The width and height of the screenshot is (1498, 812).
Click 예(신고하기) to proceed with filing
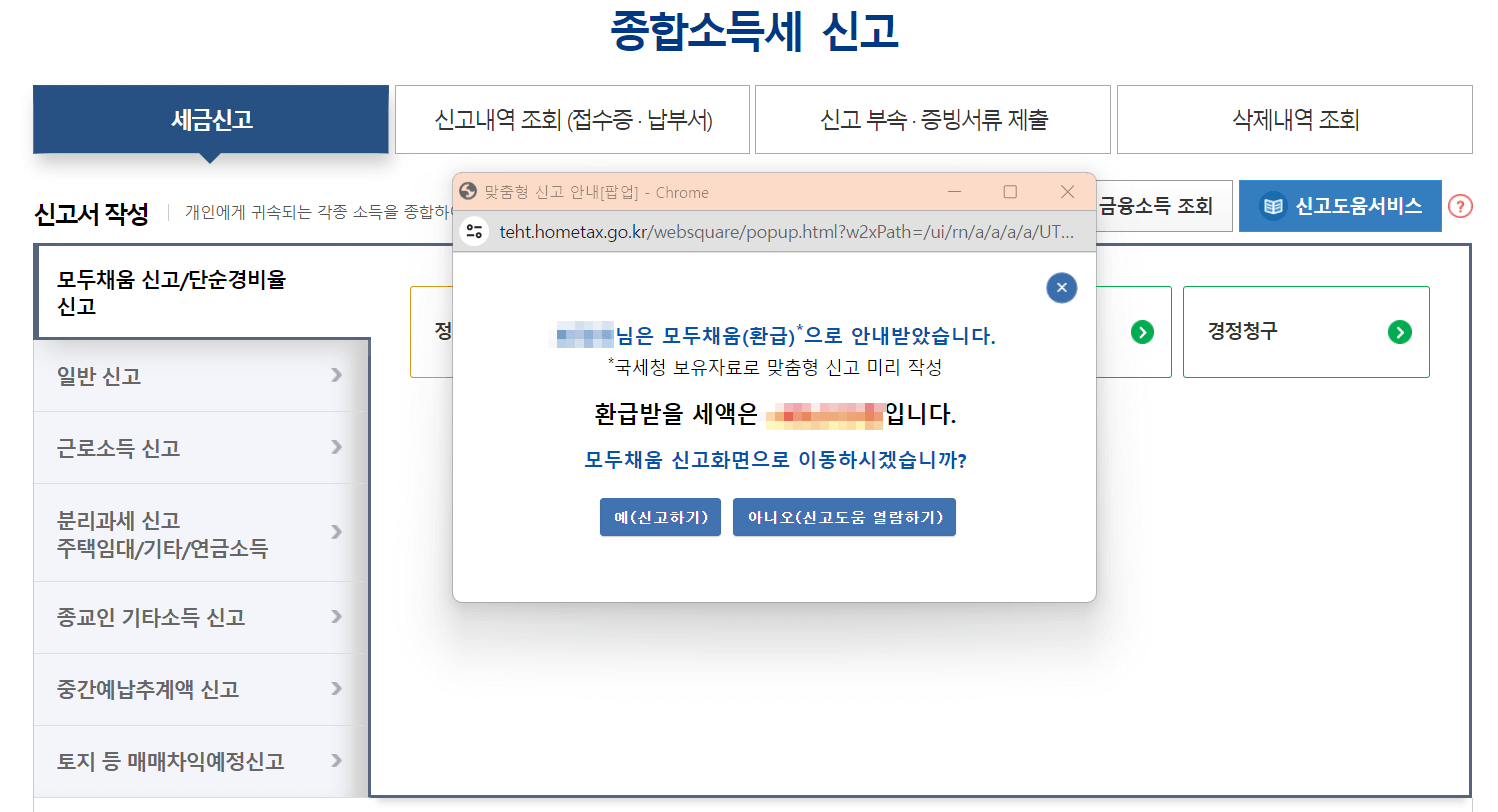660,517
